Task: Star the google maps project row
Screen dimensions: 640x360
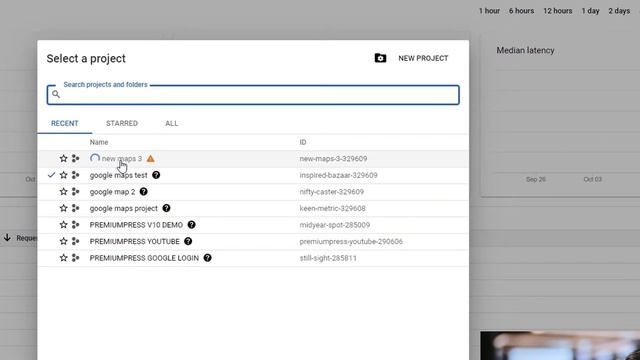Action: tap(63, 208)
